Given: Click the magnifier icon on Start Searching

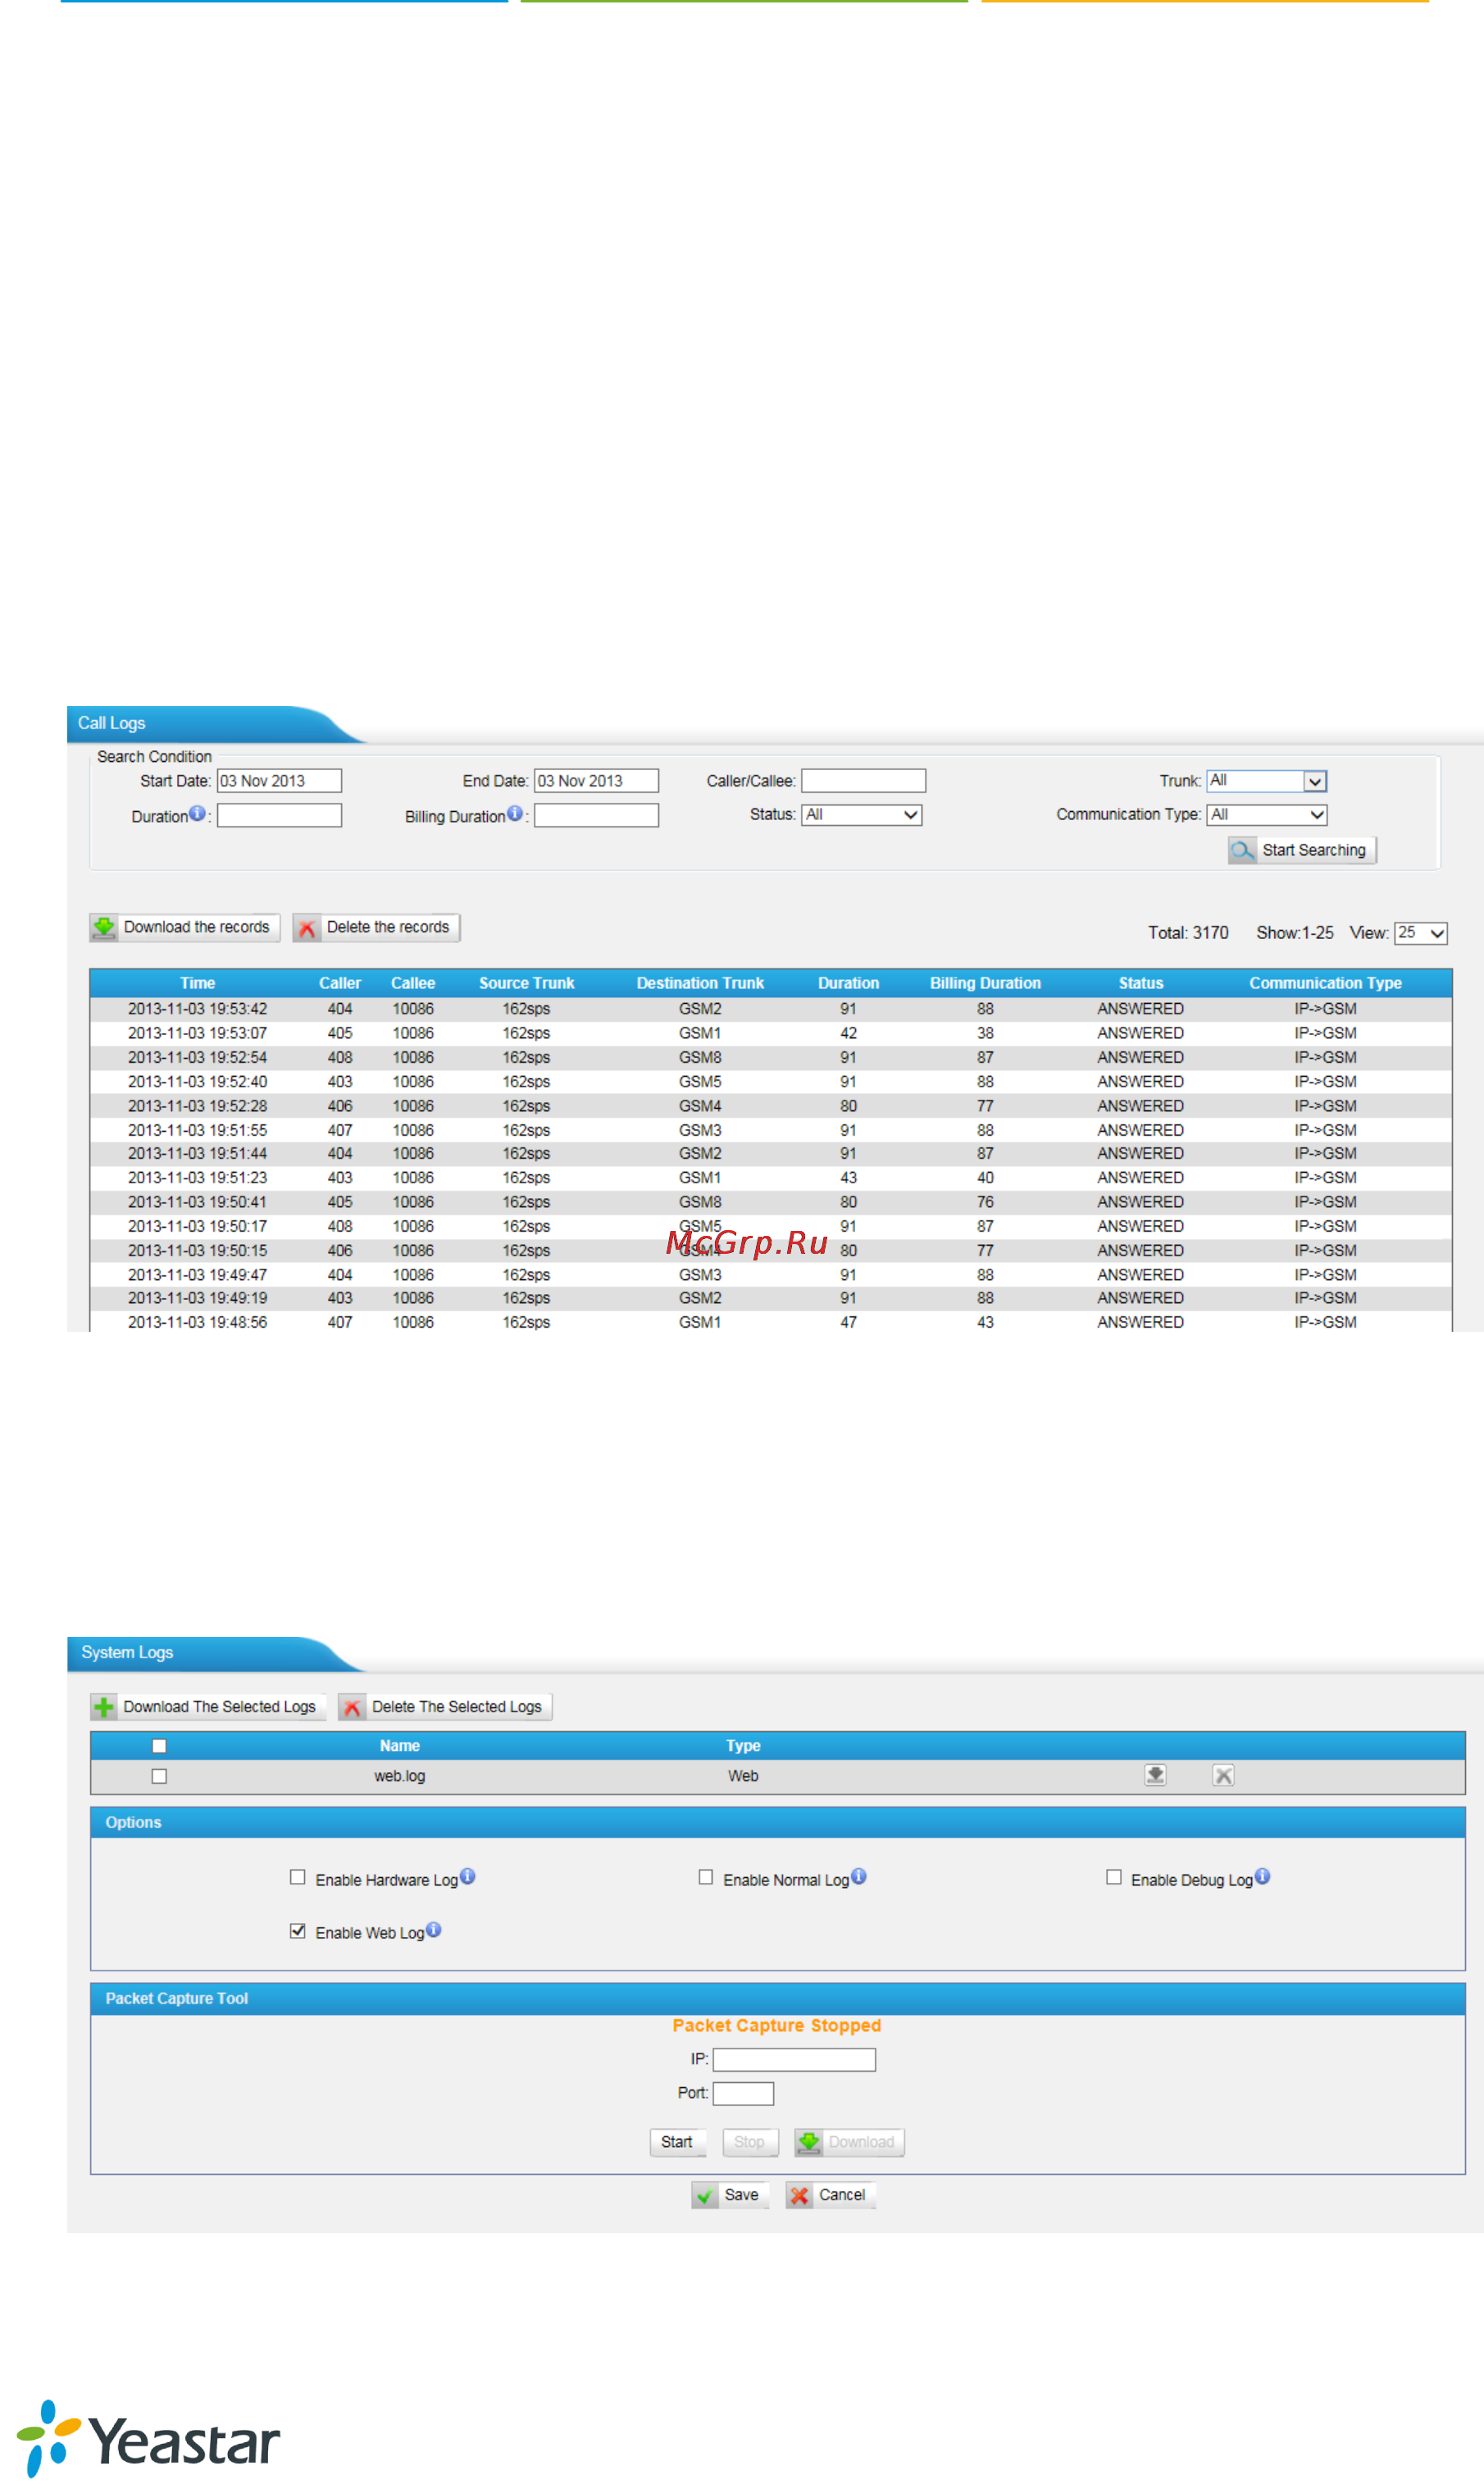Looking at the screenshot, I should pyautogui.click(x=1242, y=850).
